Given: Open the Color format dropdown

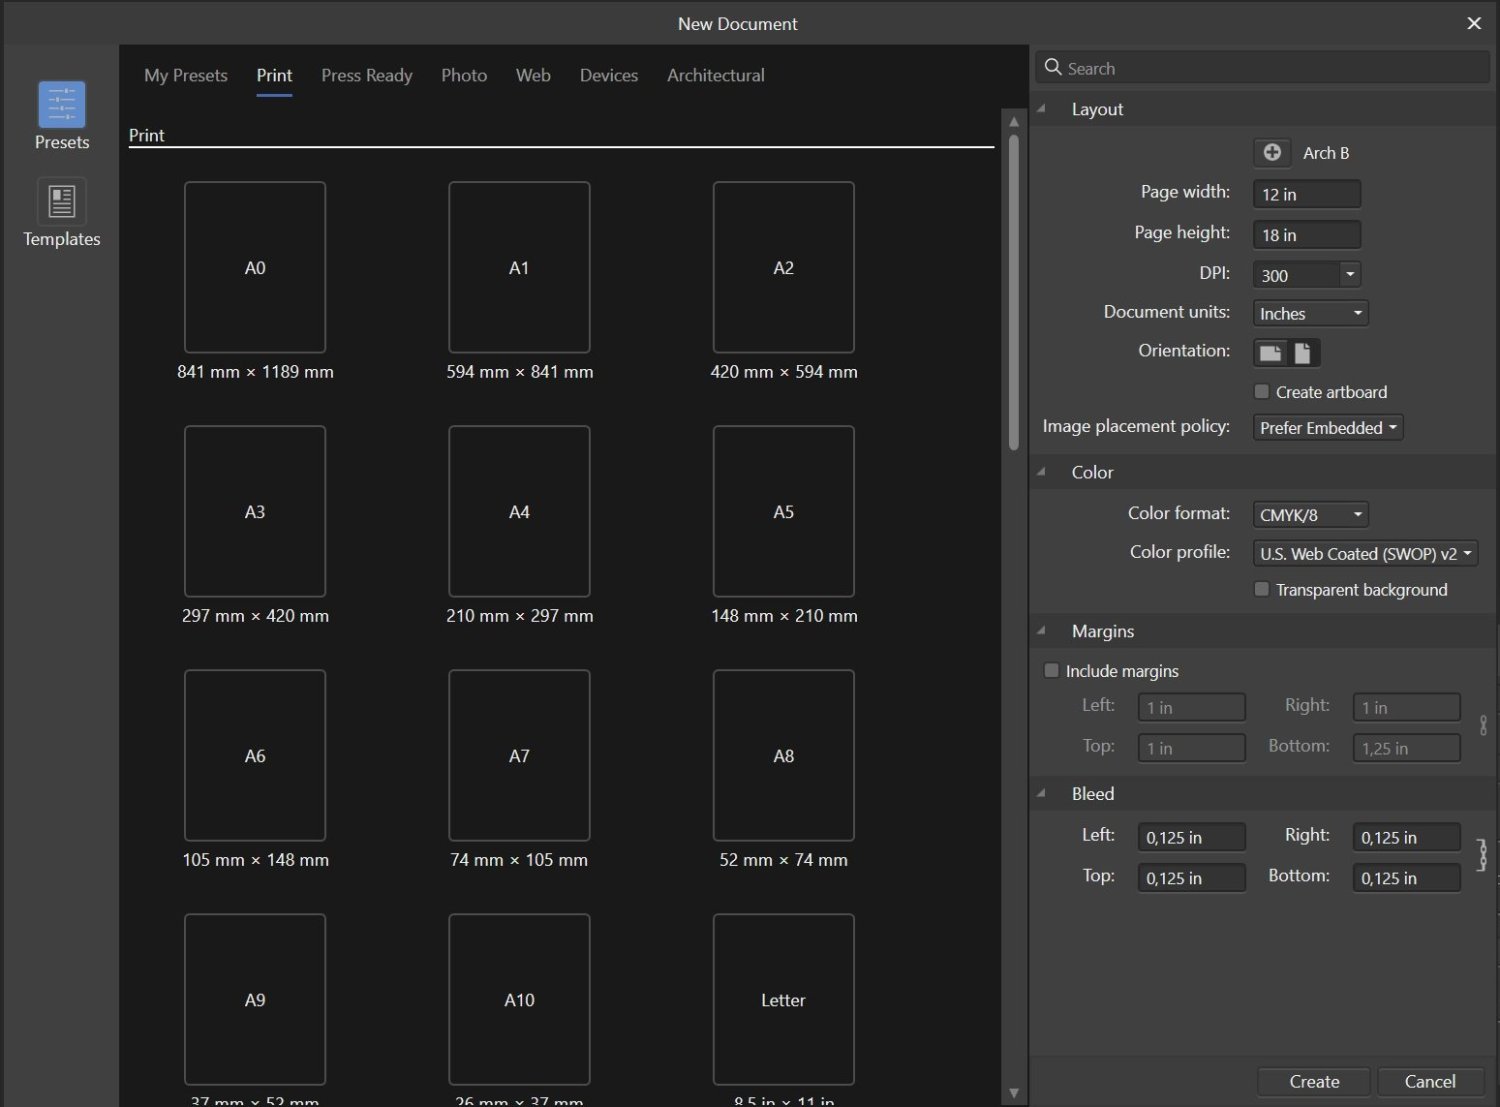Looking at the screenshot, I should pos(1309,514).
